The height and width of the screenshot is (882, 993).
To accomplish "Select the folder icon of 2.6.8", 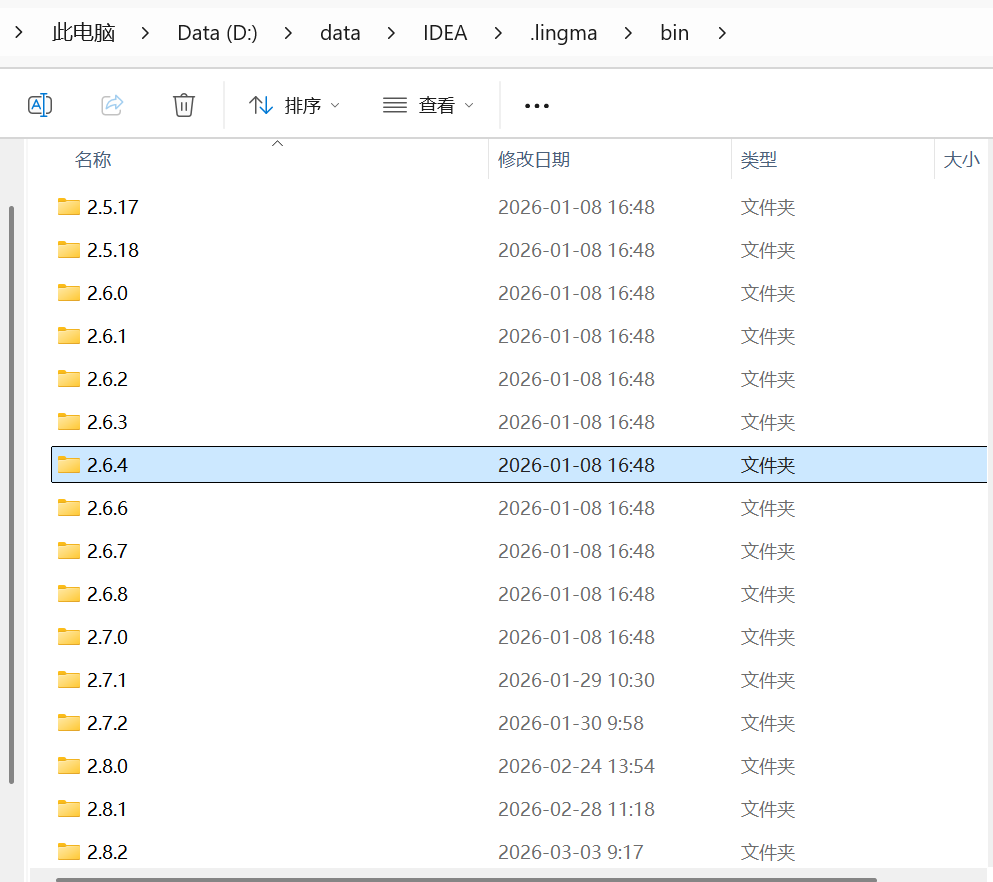I will [68, 595].
